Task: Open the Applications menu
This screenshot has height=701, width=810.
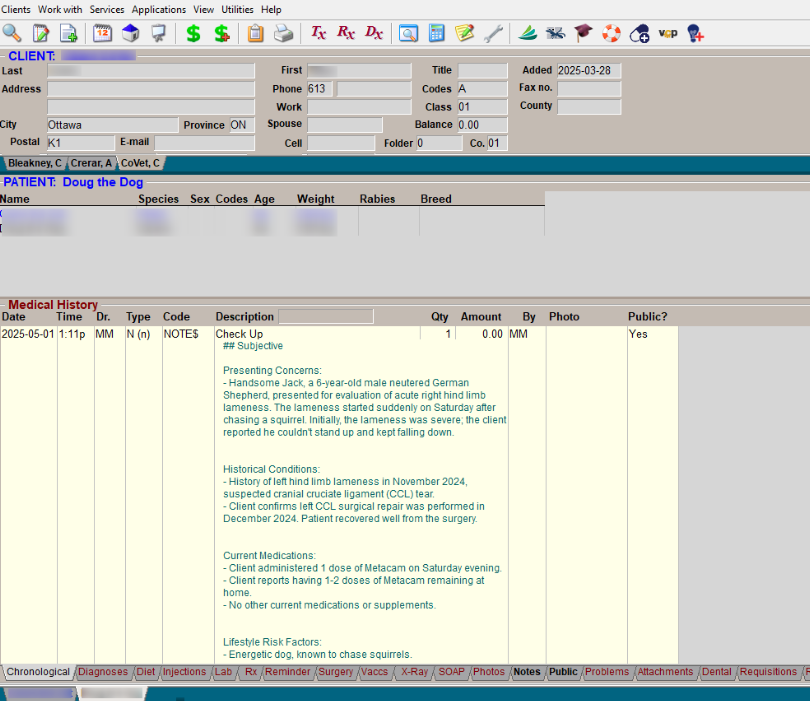Action: click(159, 9)
